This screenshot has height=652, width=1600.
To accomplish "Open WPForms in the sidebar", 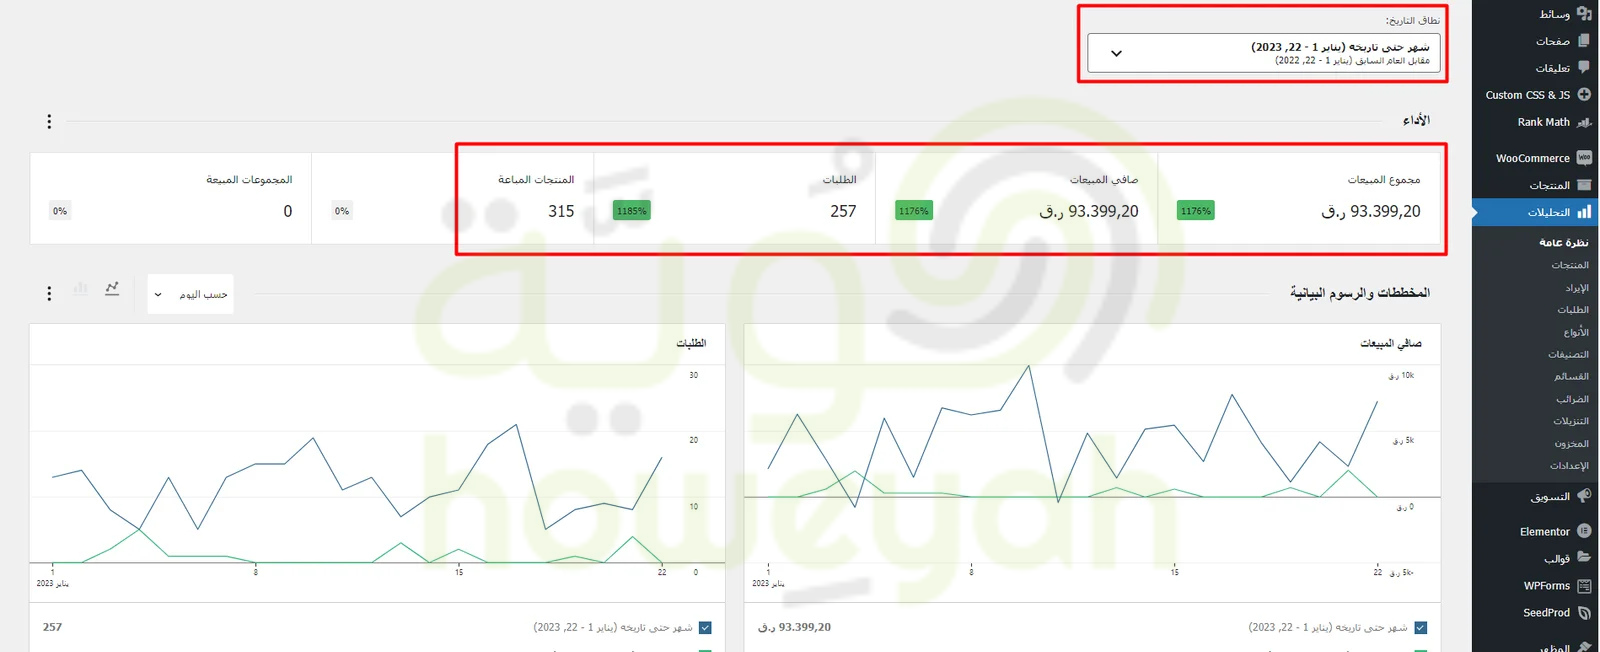I will (x=1546, y=586).
